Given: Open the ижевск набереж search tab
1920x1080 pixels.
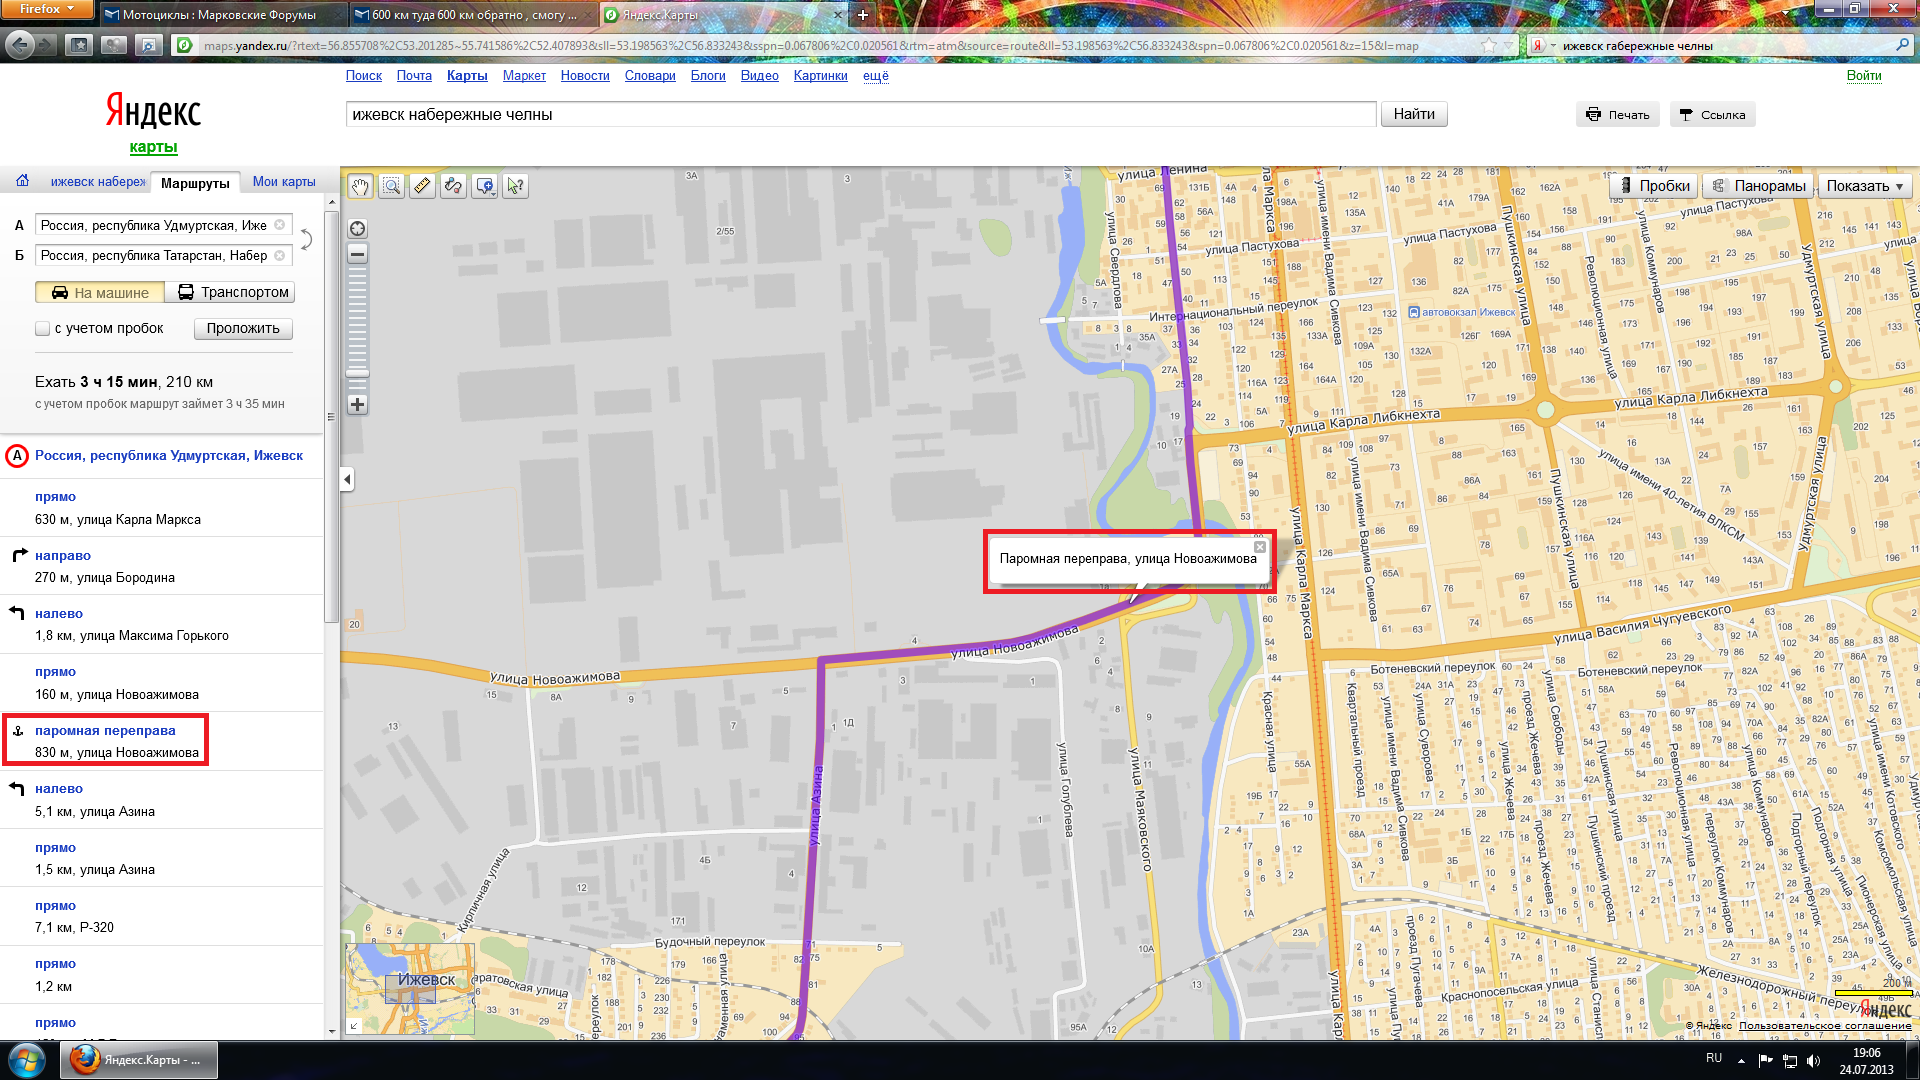Looking at the screenshot, I should point(98,182).
